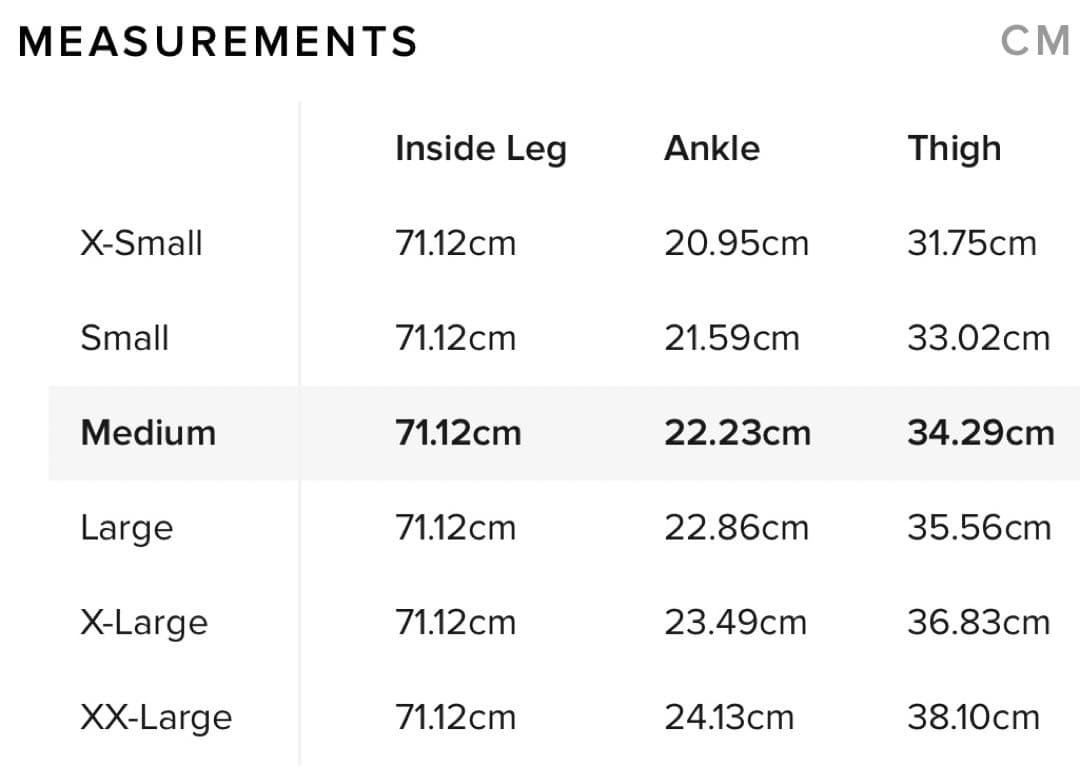Choose the Small size row
The height and width of the screenshot is (781, 1080).
[x=124, y=338]
